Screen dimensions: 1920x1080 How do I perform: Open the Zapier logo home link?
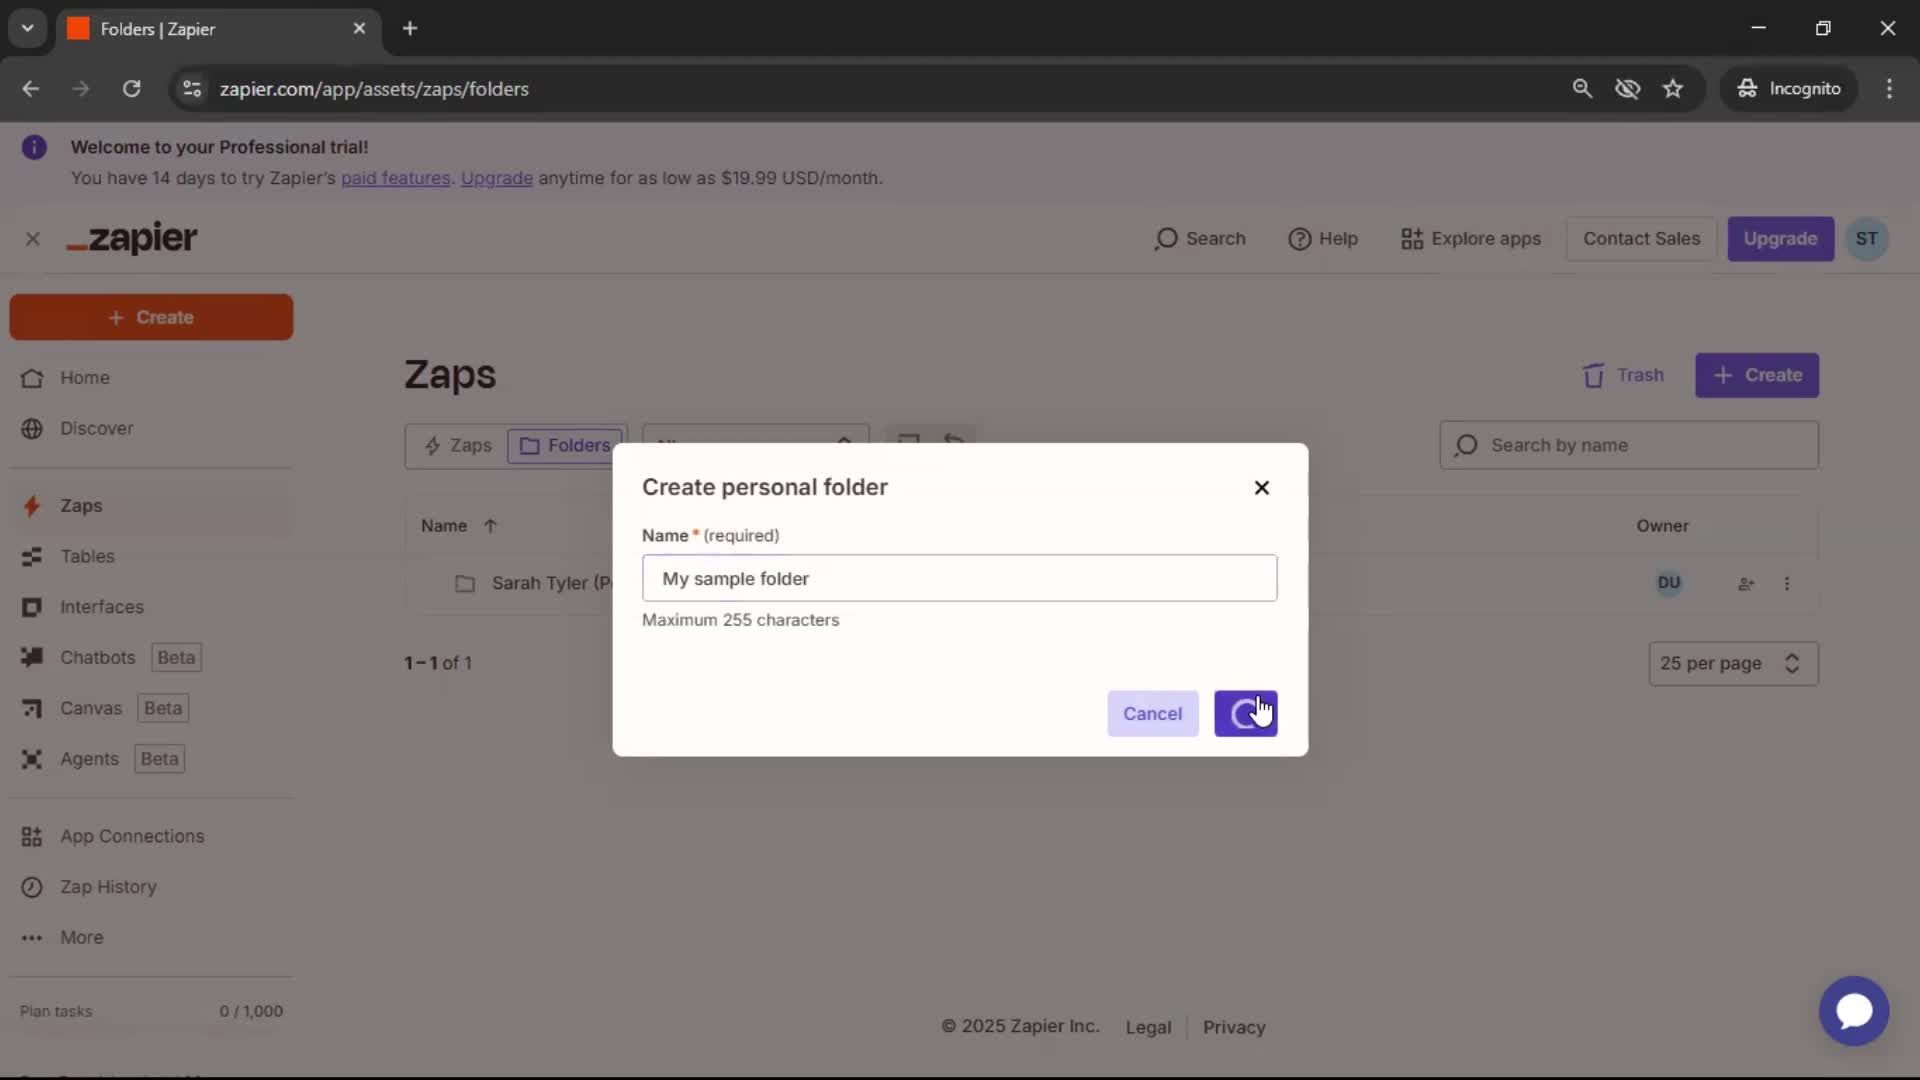pyautogui.click(x=132, y=239)
